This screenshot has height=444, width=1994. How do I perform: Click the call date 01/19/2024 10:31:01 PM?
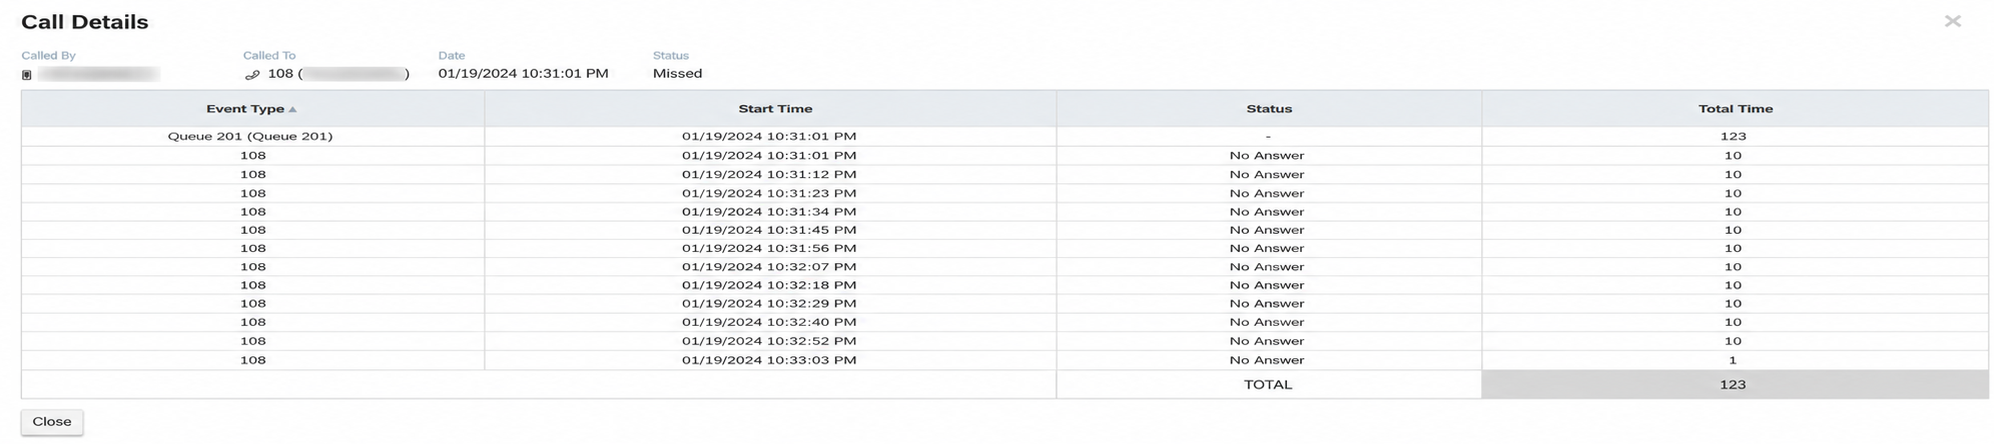pos(523,74)
